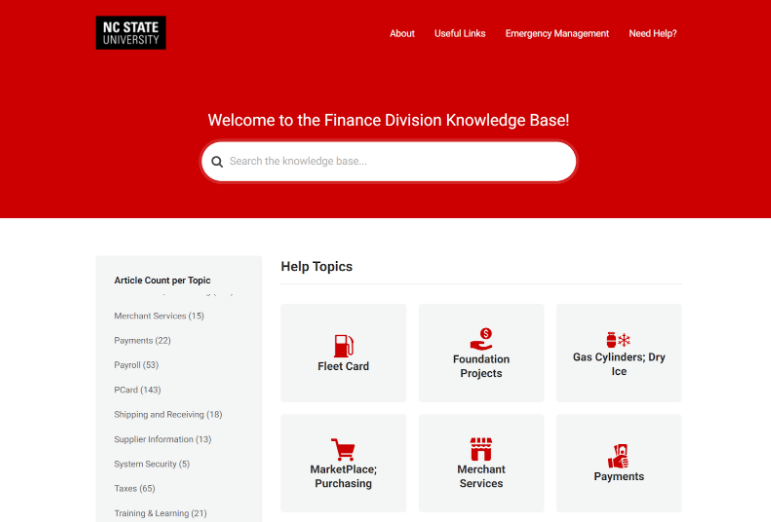Screen dimensions: 771x522
Task: Click the Welcome to the Finance Division heading
Action: [388, 120]
